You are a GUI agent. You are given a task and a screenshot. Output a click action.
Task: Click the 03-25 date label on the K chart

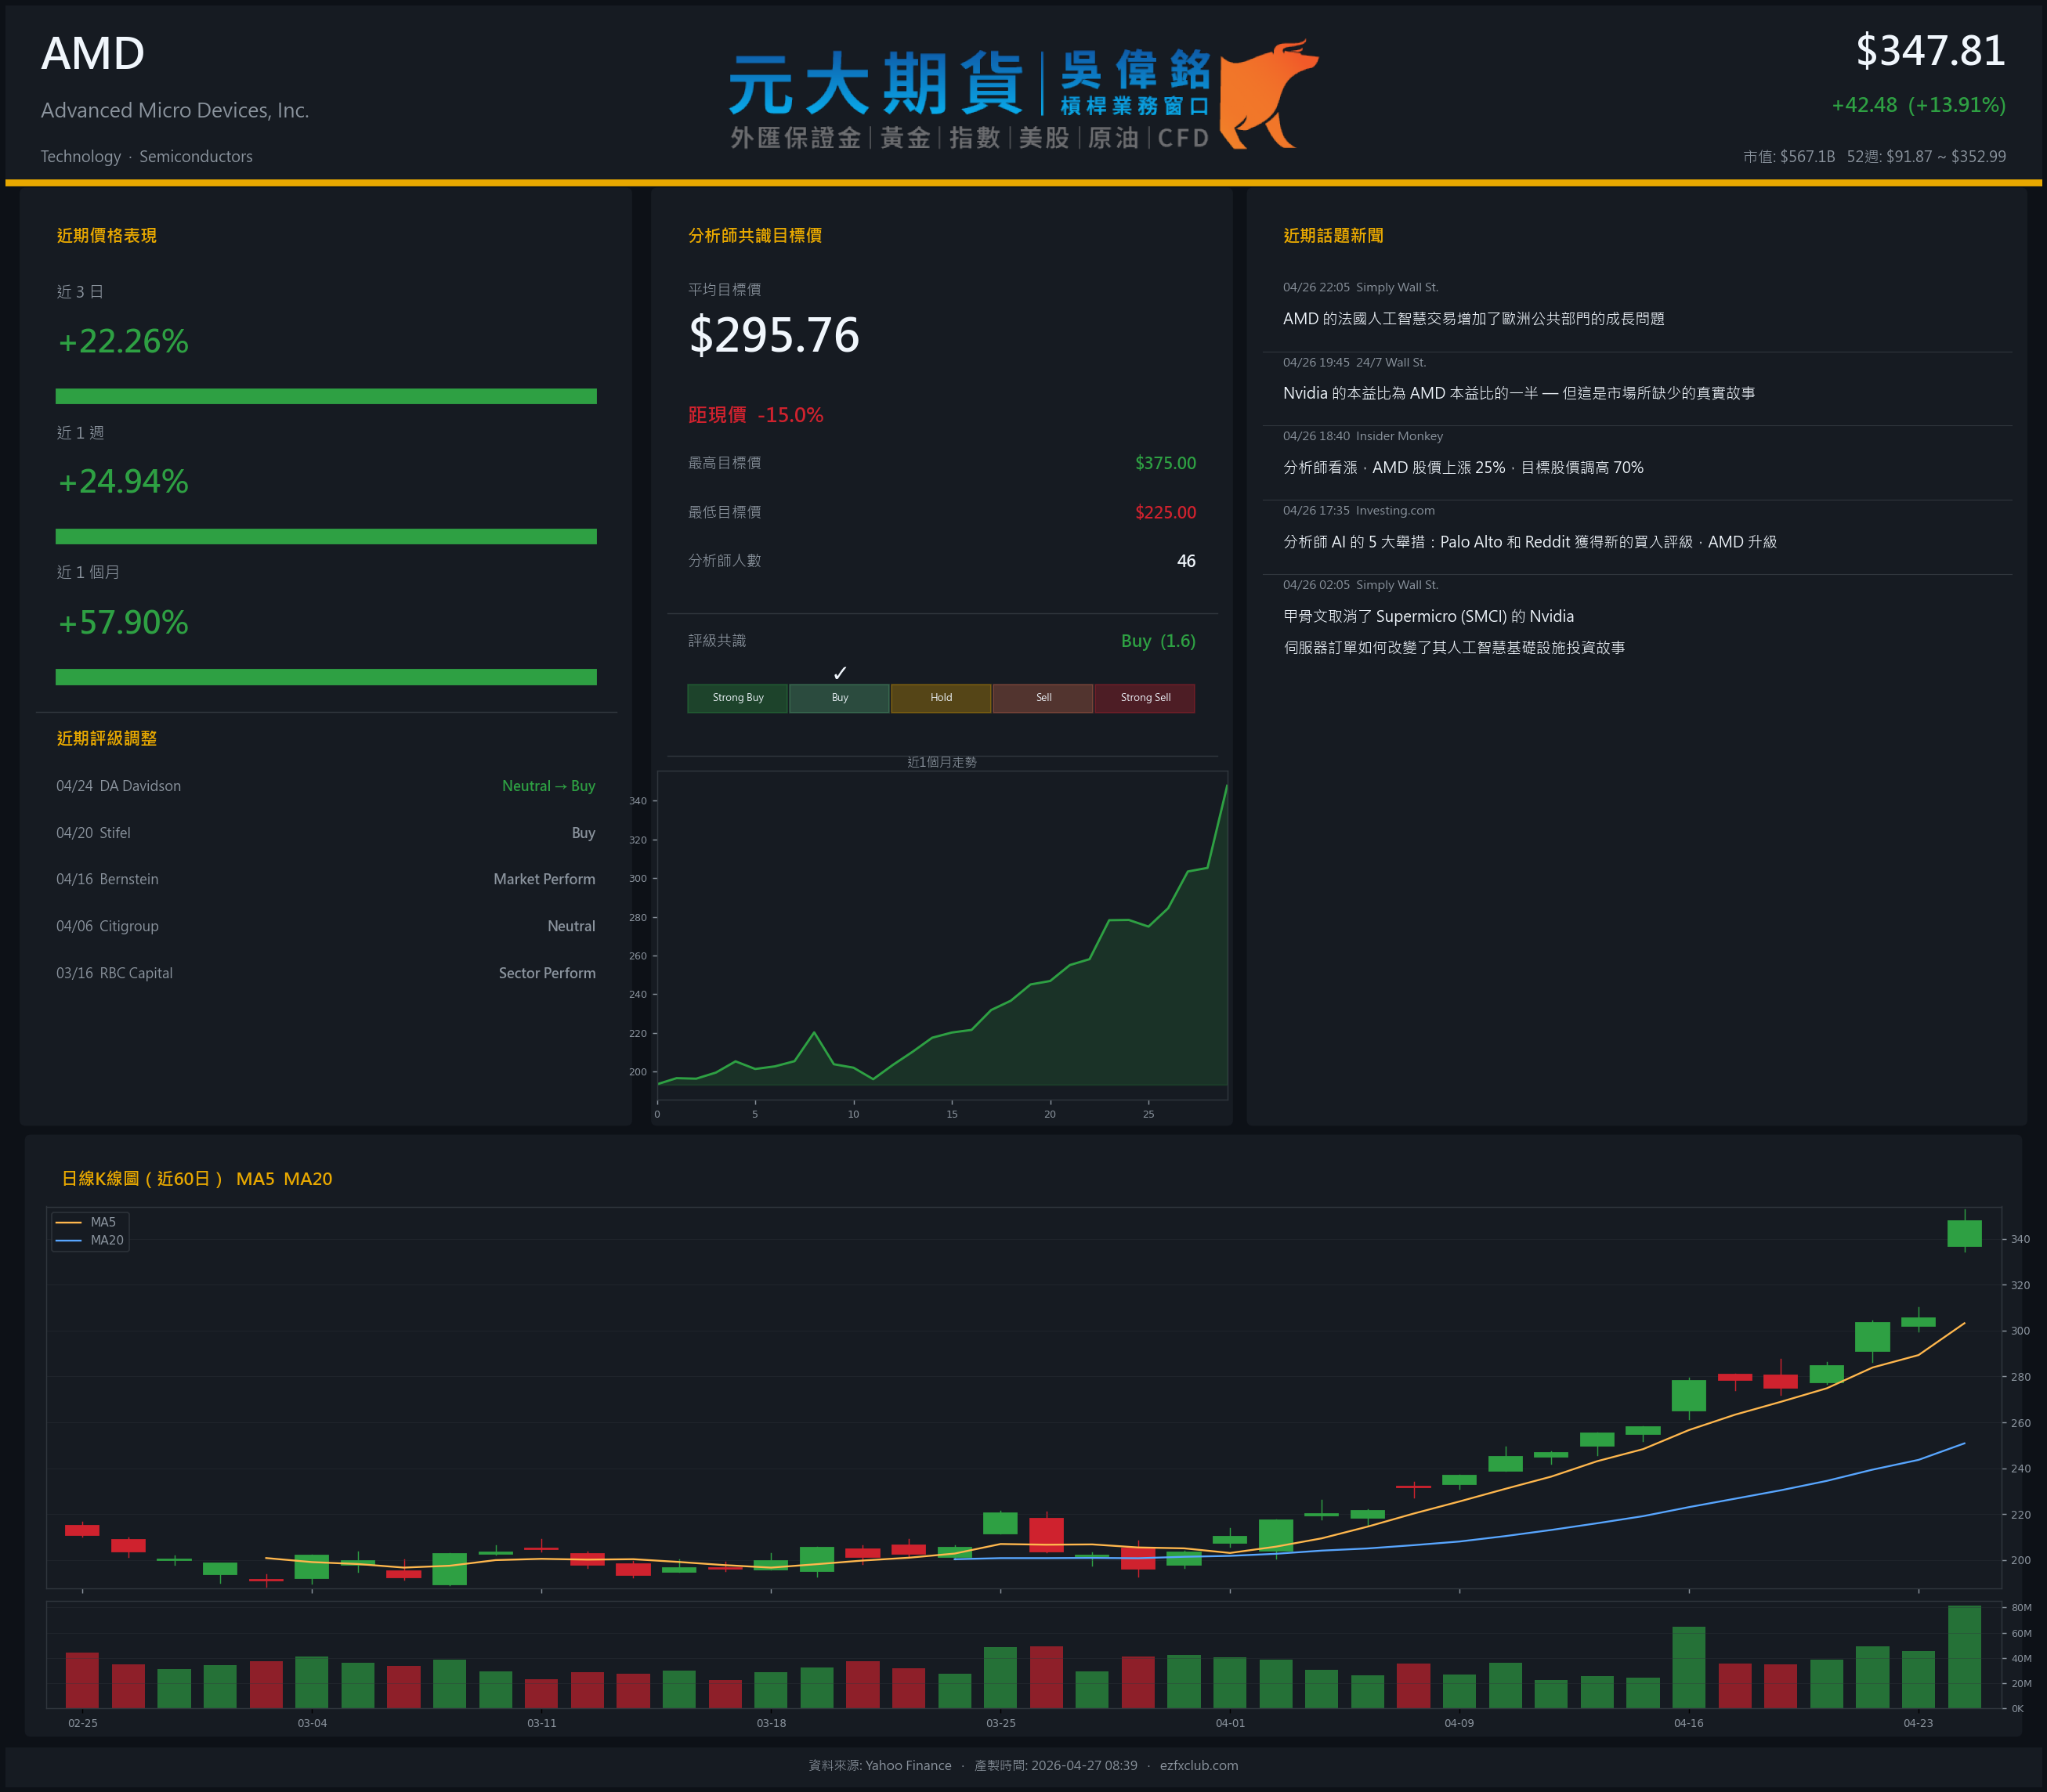[1001, 1723]
